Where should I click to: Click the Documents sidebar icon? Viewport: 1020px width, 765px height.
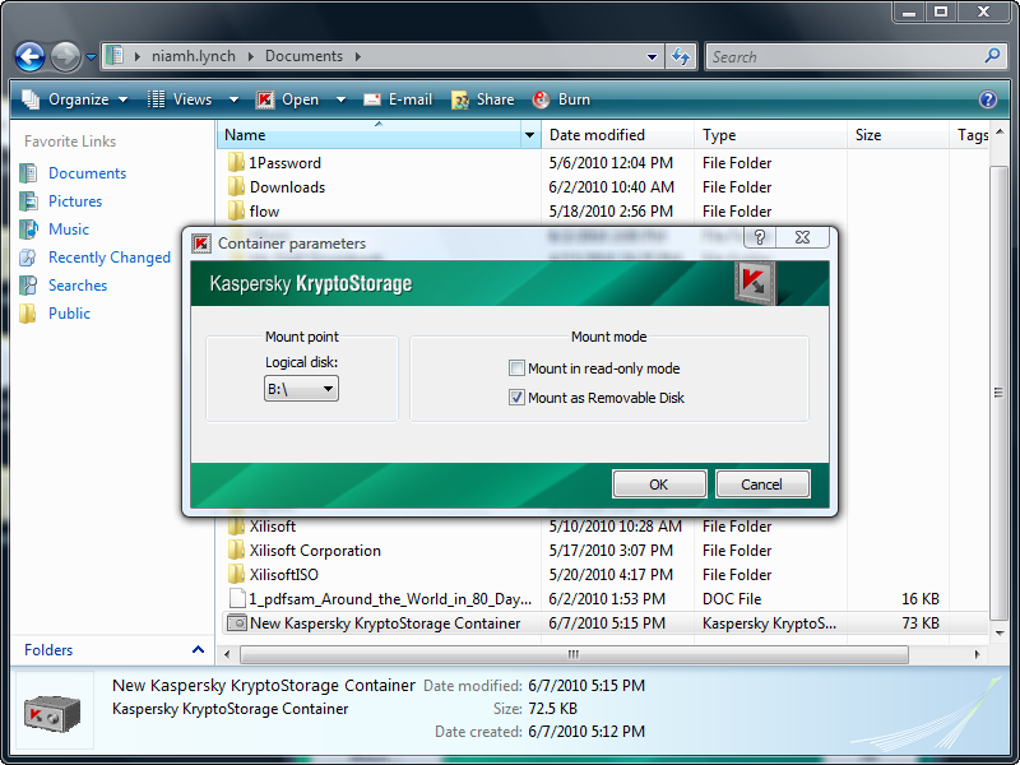point(28,173)
